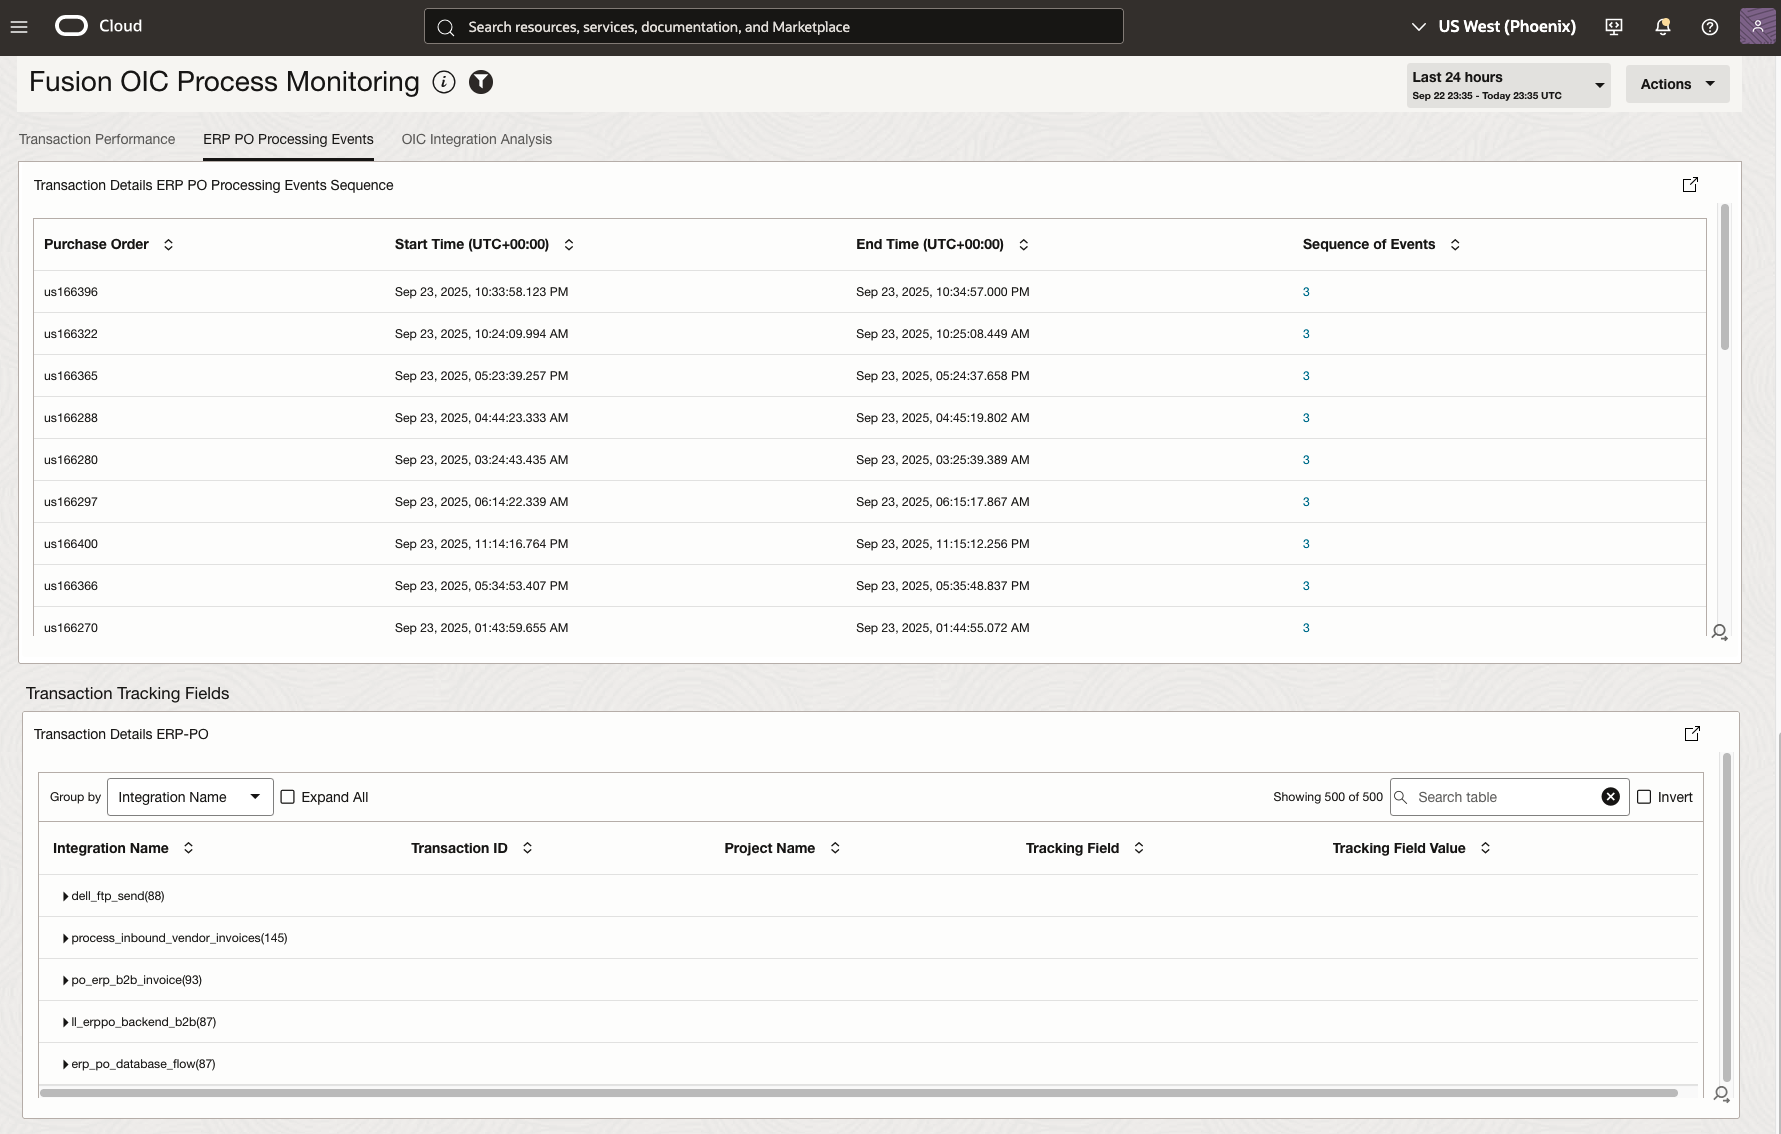Switch to the Transaction Performance tab
This screenshot has width=1781, height=1134.
[x=97, y=139]
